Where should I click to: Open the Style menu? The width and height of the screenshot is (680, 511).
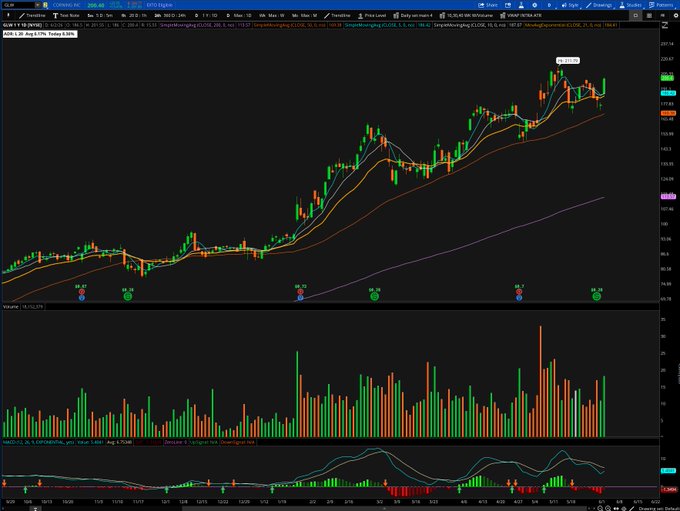[x=570, y=5]
